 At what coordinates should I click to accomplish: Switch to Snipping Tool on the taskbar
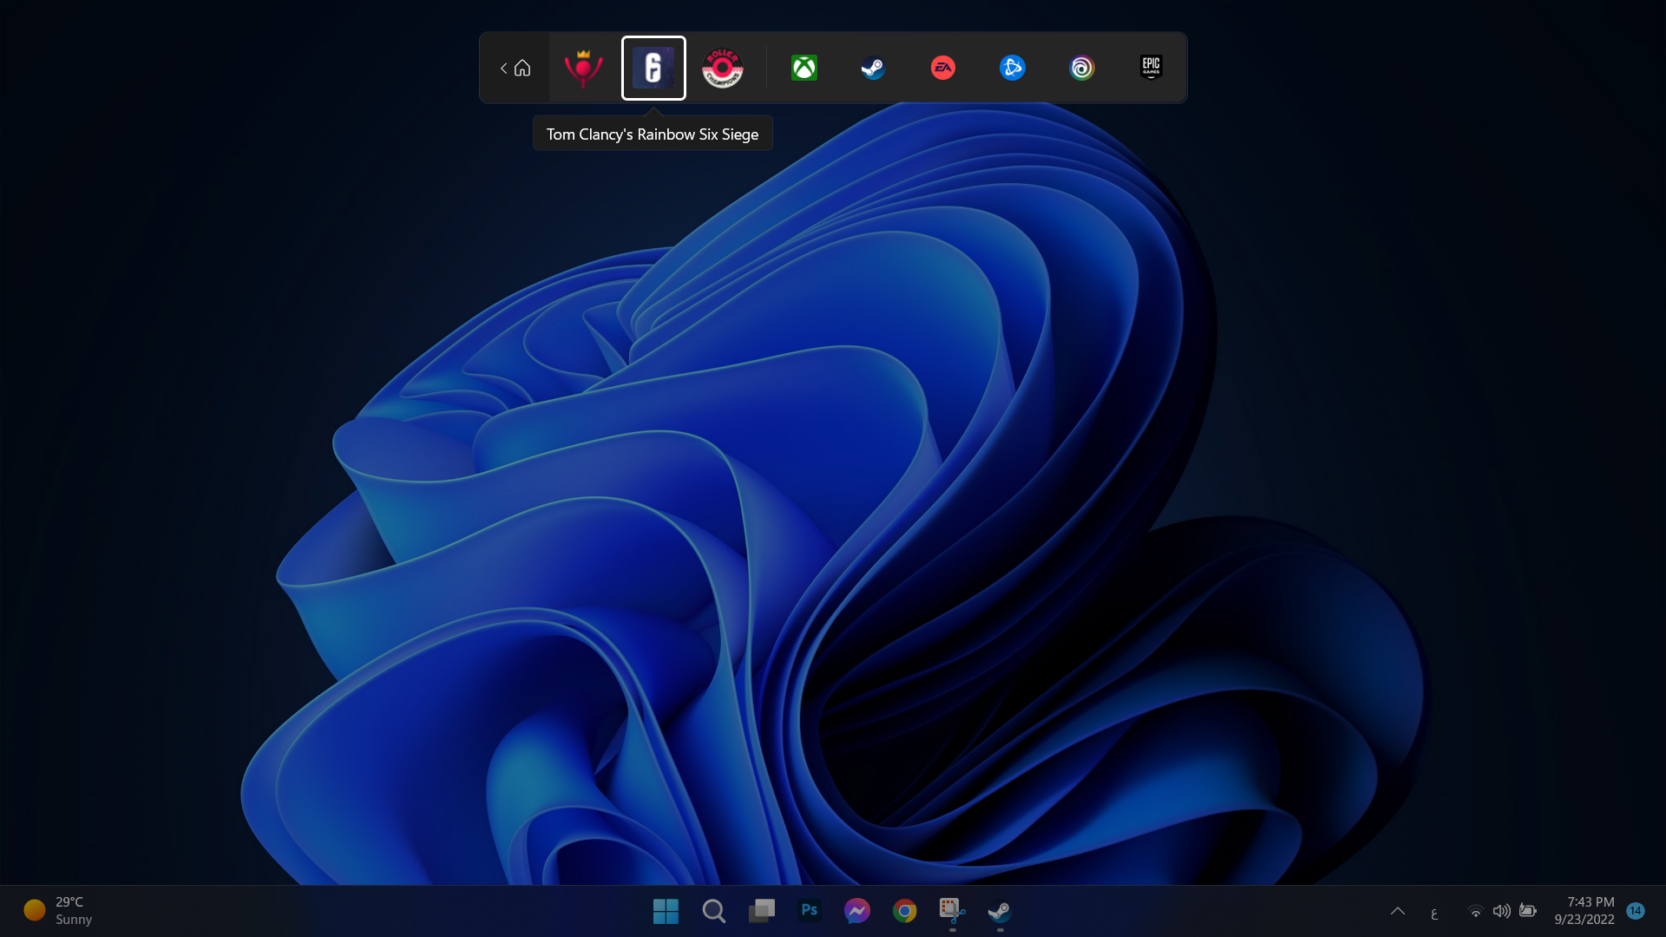tap(952, 911)
